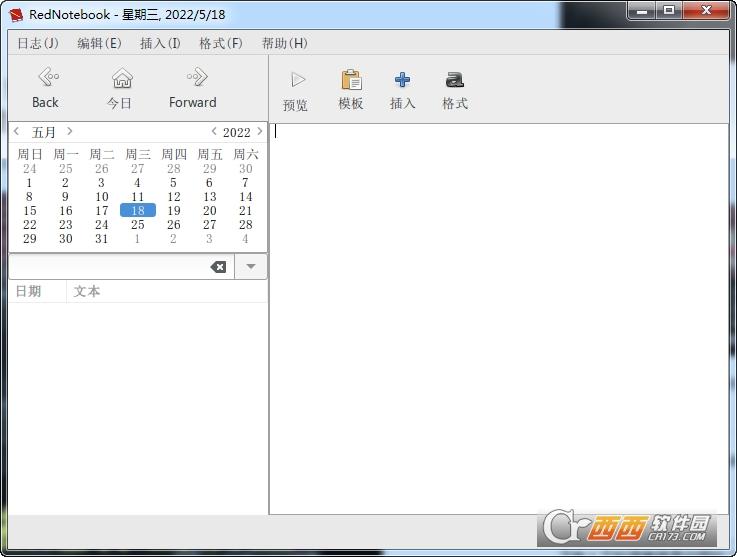
Task: Open the 帮助(H) menu
Action: pyautogui.click(x=285, y=43)
